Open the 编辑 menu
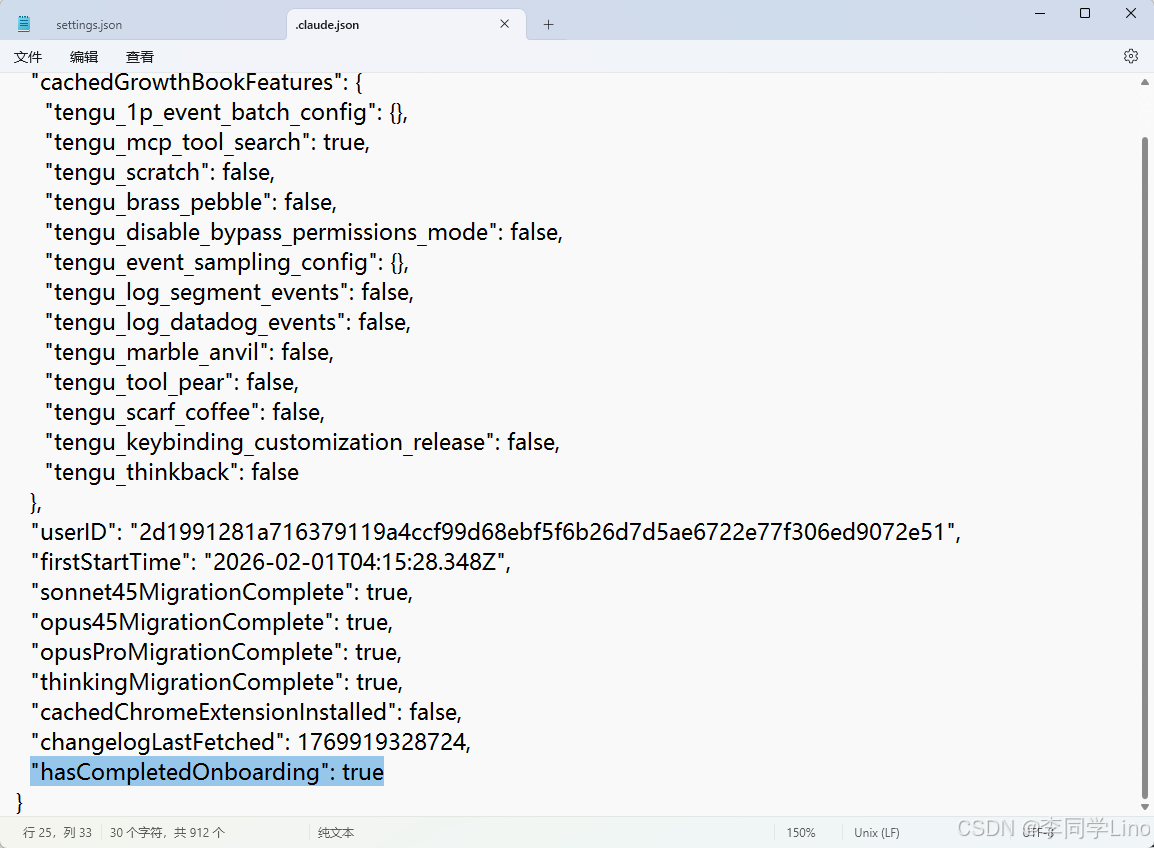Viewport: 1154px width, 848px height. (84, 57)
